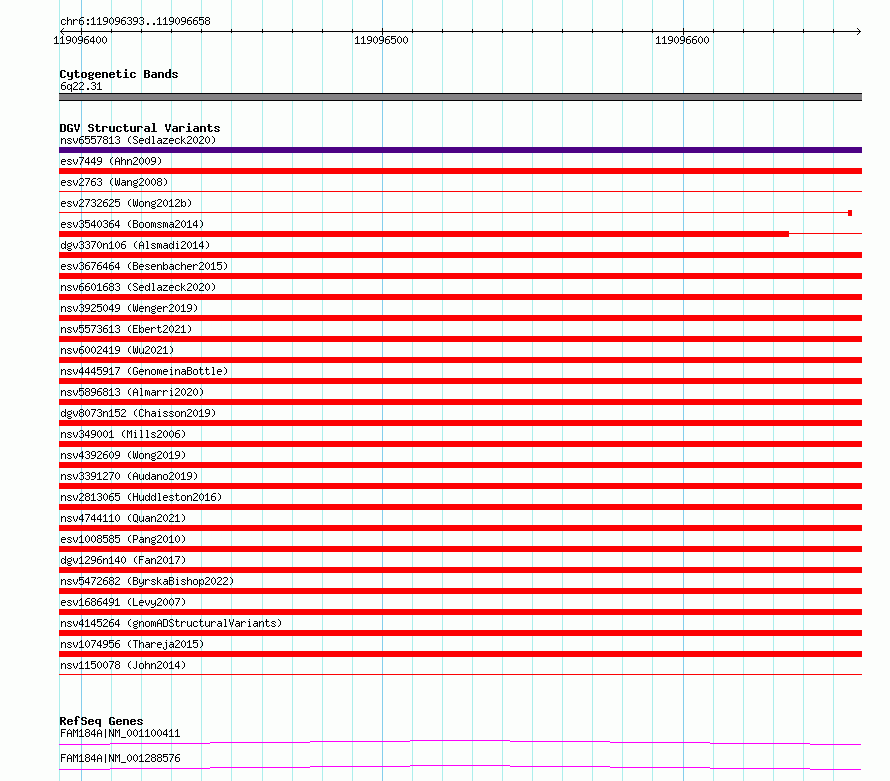The height and width of the screenshot is (781, 890).
Task: Open variant nsv3925049 (Wenger2019)
Action: click(x=129, y=308)
